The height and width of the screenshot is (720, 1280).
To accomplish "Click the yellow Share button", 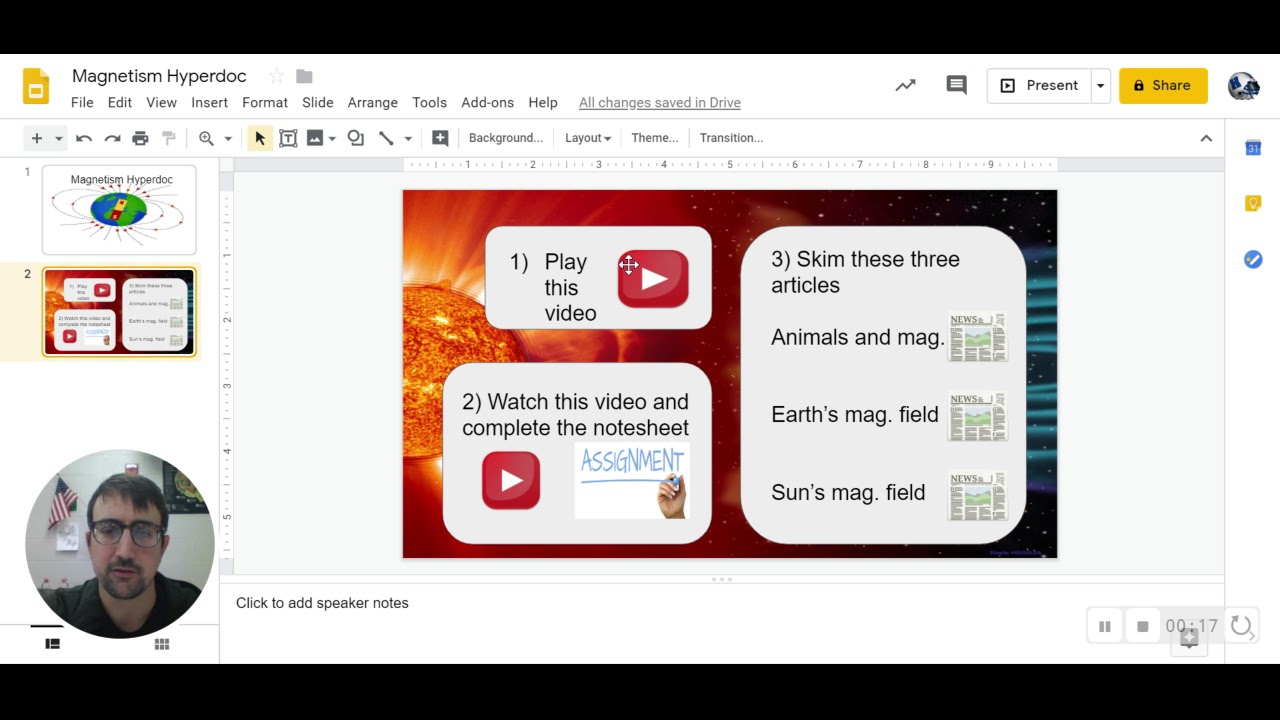I will pos(1163,86).
